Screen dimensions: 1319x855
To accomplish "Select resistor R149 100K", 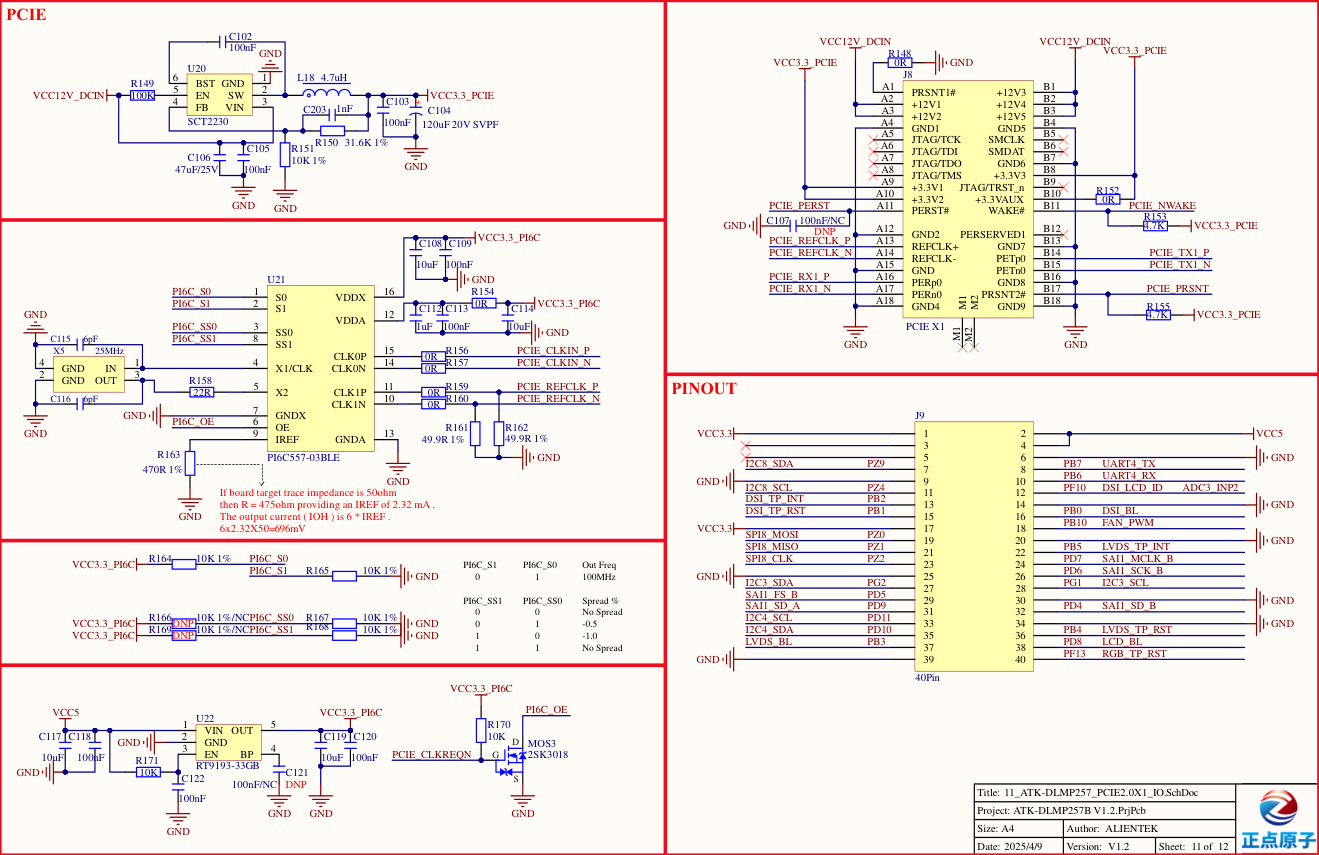I will (143, 95).
